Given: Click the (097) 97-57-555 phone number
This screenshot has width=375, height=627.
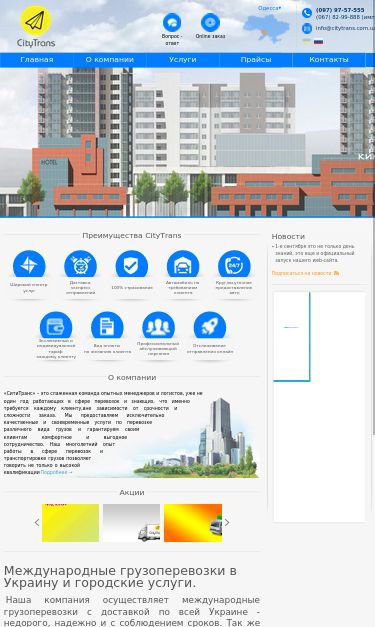Looking at the screenshot, I should click(340, 10).
